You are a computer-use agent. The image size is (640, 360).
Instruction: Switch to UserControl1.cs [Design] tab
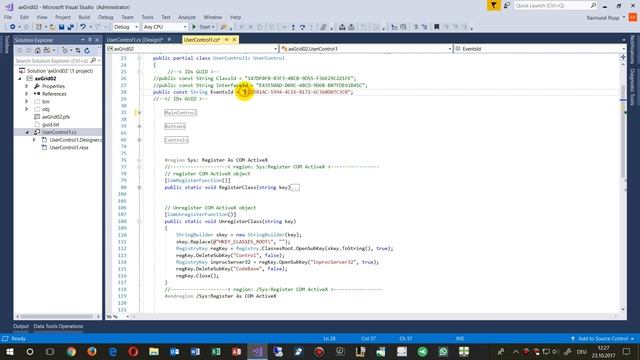click(135, 40)
